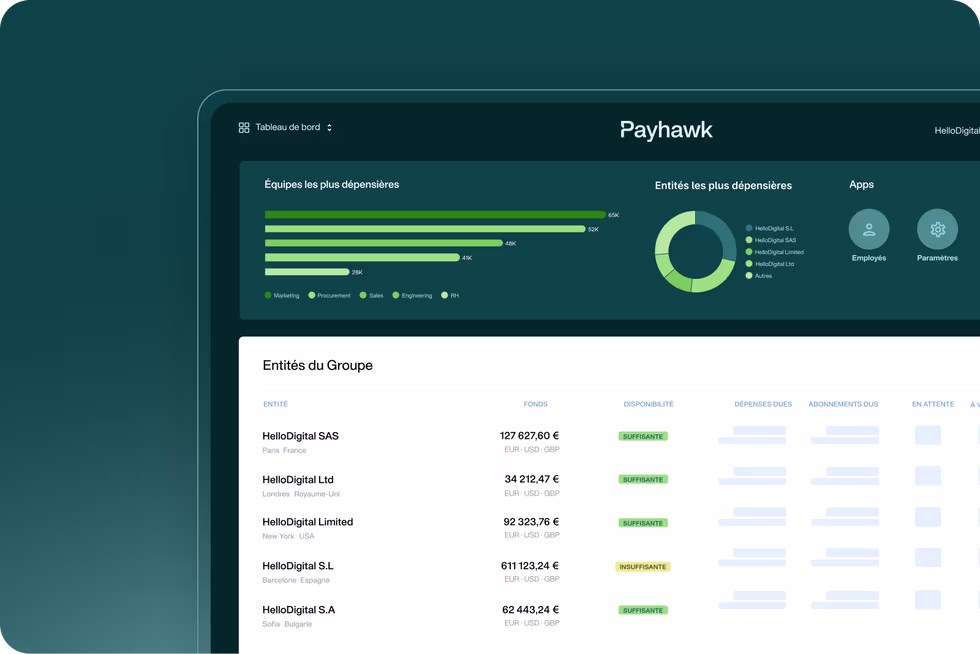Click the 34 212,47 € funds amount

[532, 479]
